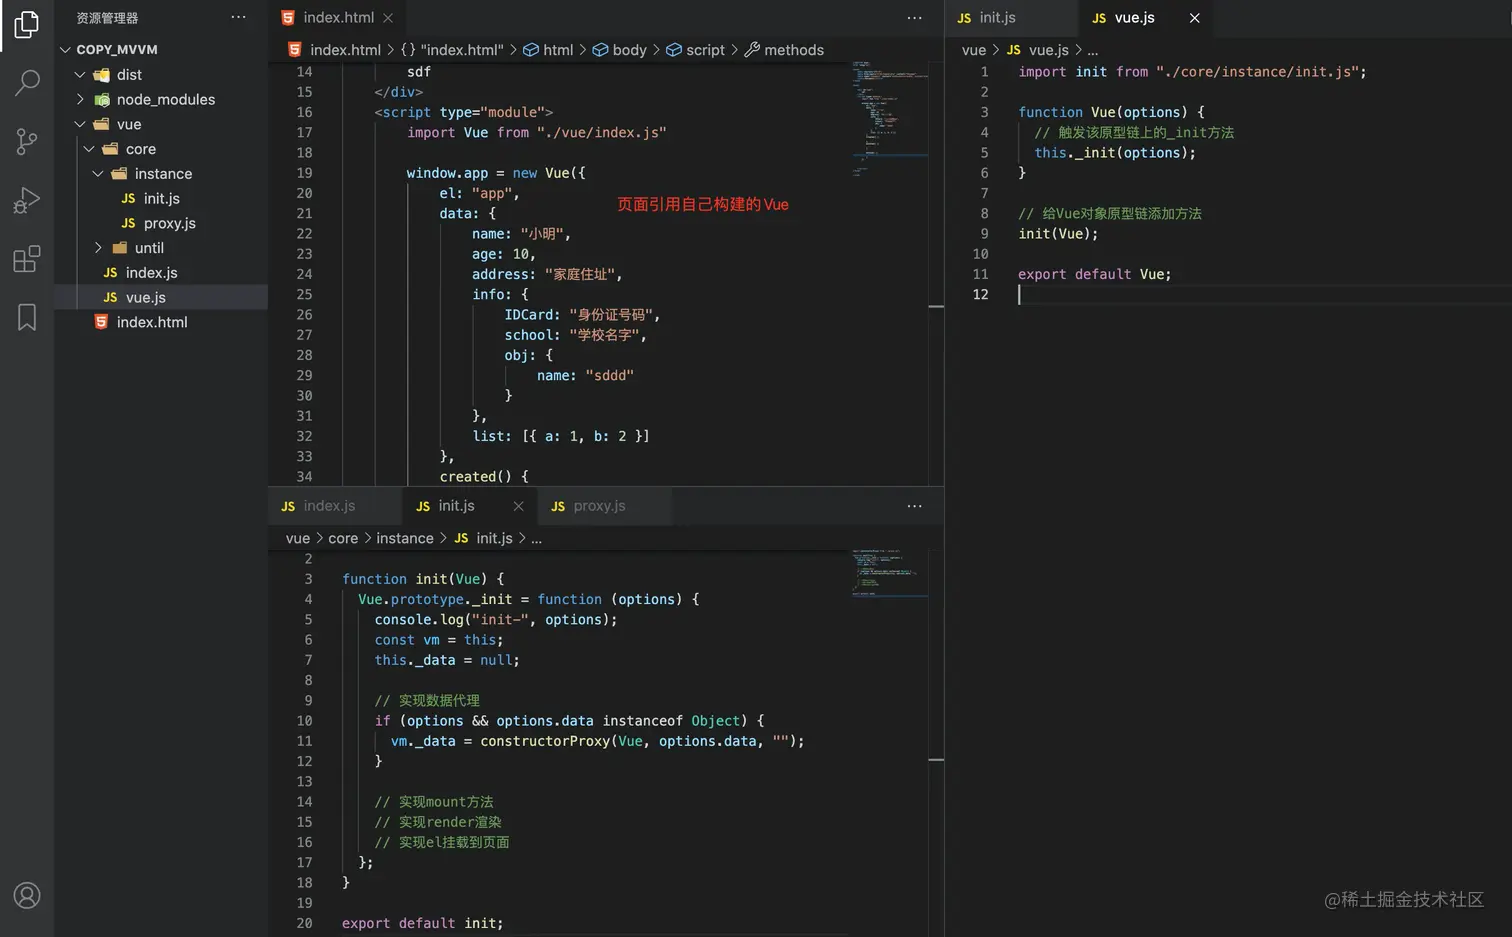
Task: Close the init.js tab in lower editor
Action: [518, 506]
